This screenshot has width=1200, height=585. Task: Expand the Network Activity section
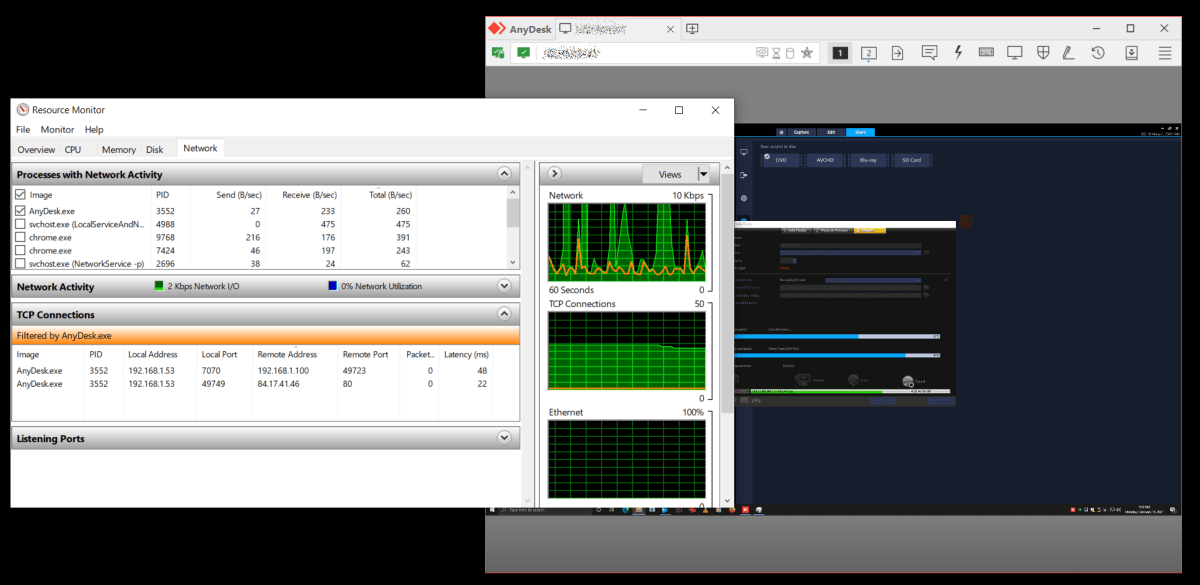click(x=504, y=286)
